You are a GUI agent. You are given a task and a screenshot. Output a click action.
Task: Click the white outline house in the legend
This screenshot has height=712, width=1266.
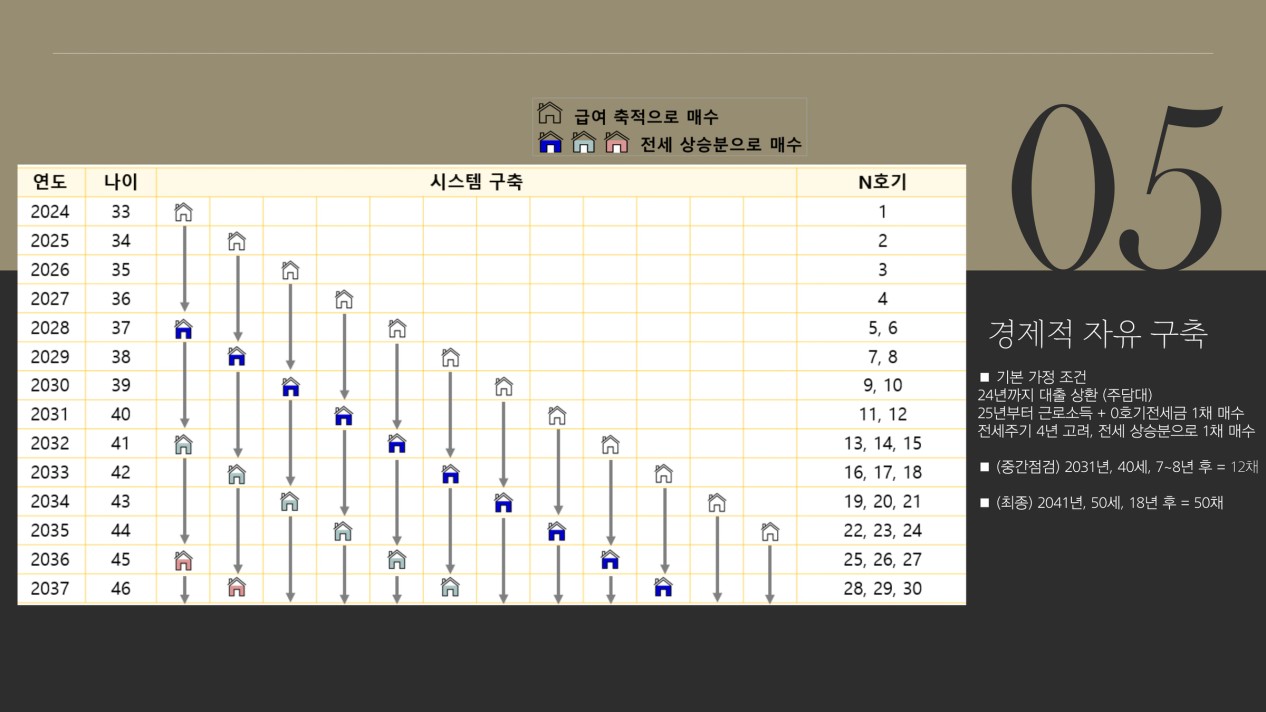pyautogui.click(x=550, y=114)
